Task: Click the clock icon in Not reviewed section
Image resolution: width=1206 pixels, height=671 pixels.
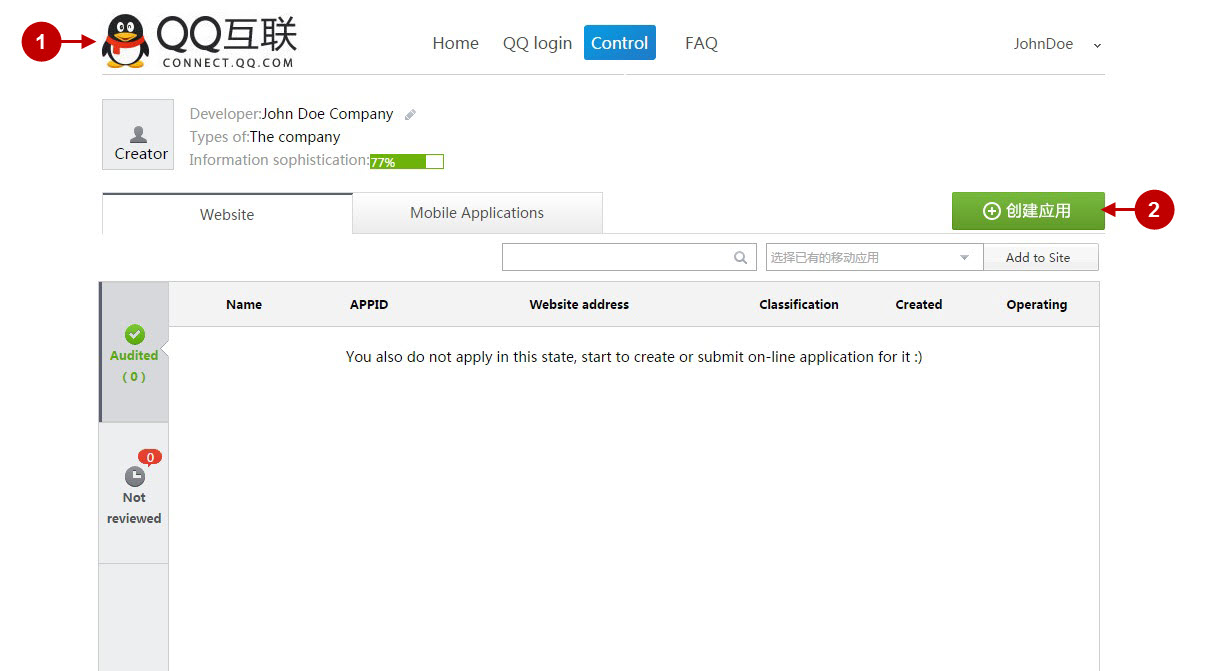Action: (134, 478)
